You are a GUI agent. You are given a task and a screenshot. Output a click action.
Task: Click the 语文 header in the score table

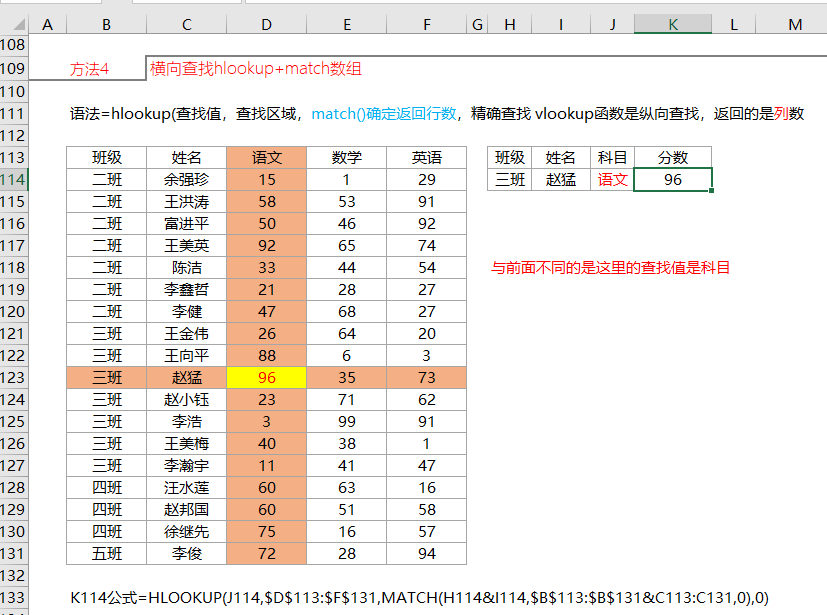(x=266, y=158)
